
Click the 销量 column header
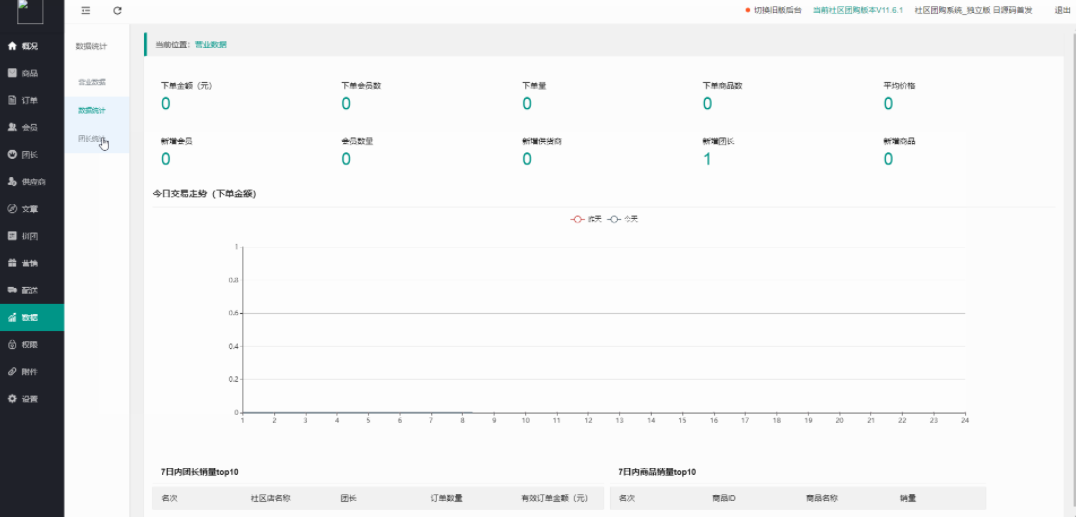click(x=908, y=498)
